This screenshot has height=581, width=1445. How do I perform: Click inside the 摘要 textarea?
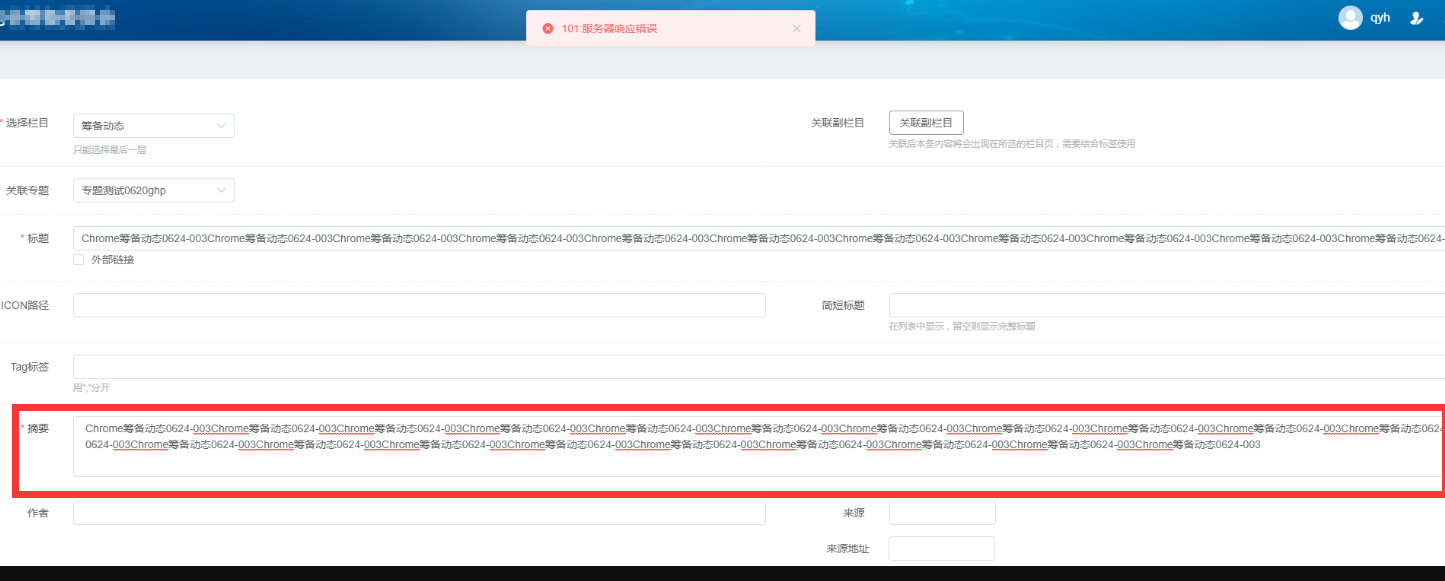click(x=759, y=446)
